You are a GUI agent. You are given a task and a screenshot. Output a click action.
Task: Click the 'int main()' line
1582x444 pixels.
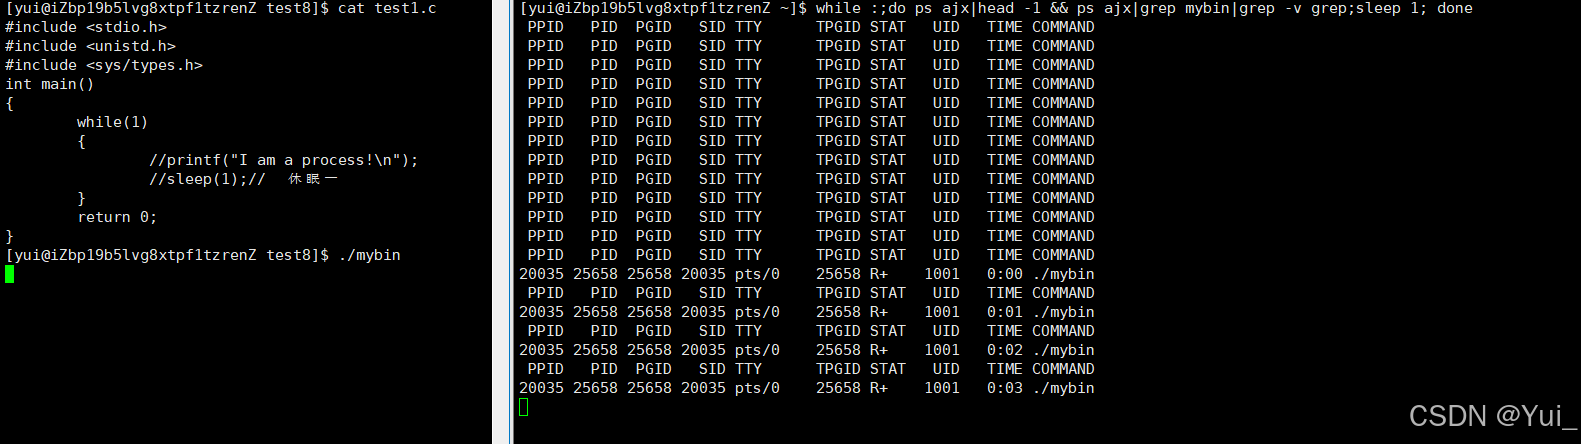coord(50,84)
